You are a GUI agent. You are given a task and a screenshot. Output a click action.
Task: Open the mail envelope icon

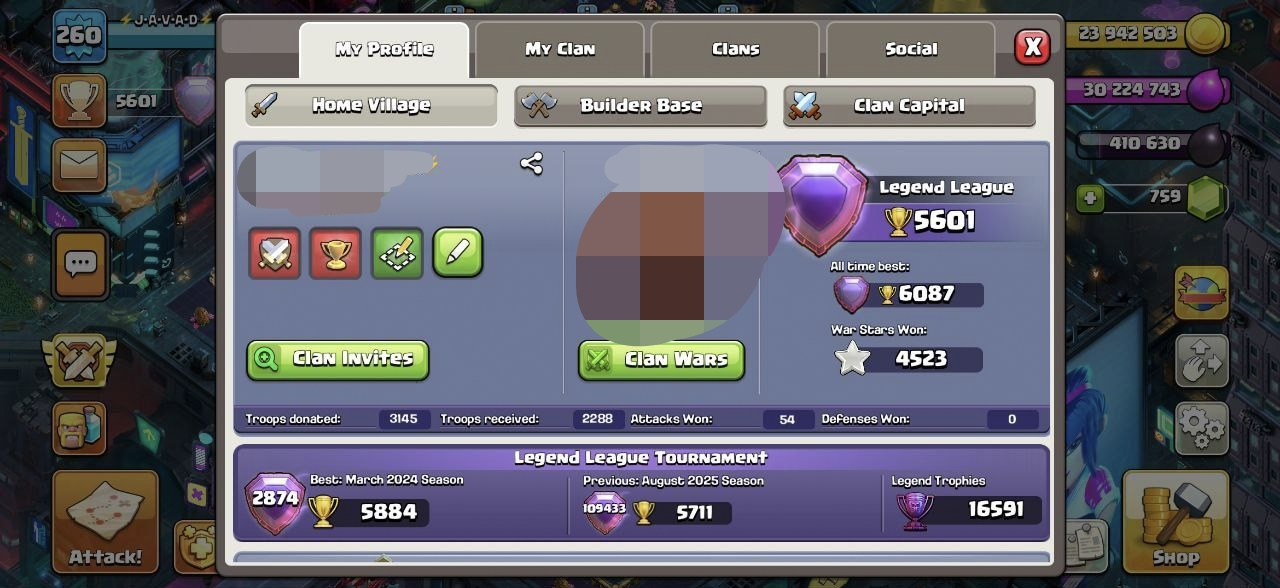(x=80, y=165)
